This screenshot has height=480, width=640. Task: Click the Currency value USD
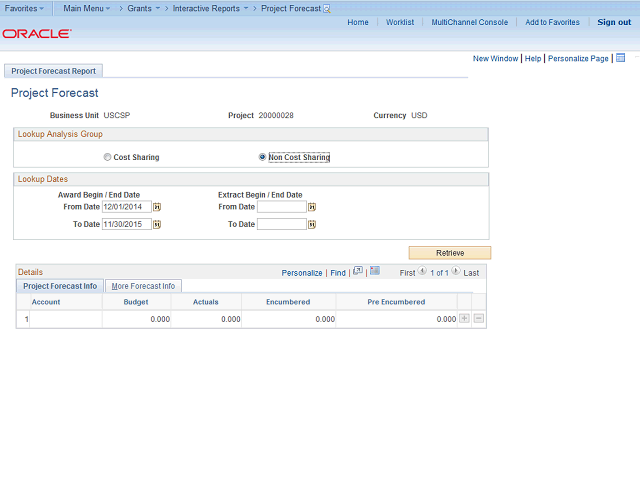[x=419, y=116]
